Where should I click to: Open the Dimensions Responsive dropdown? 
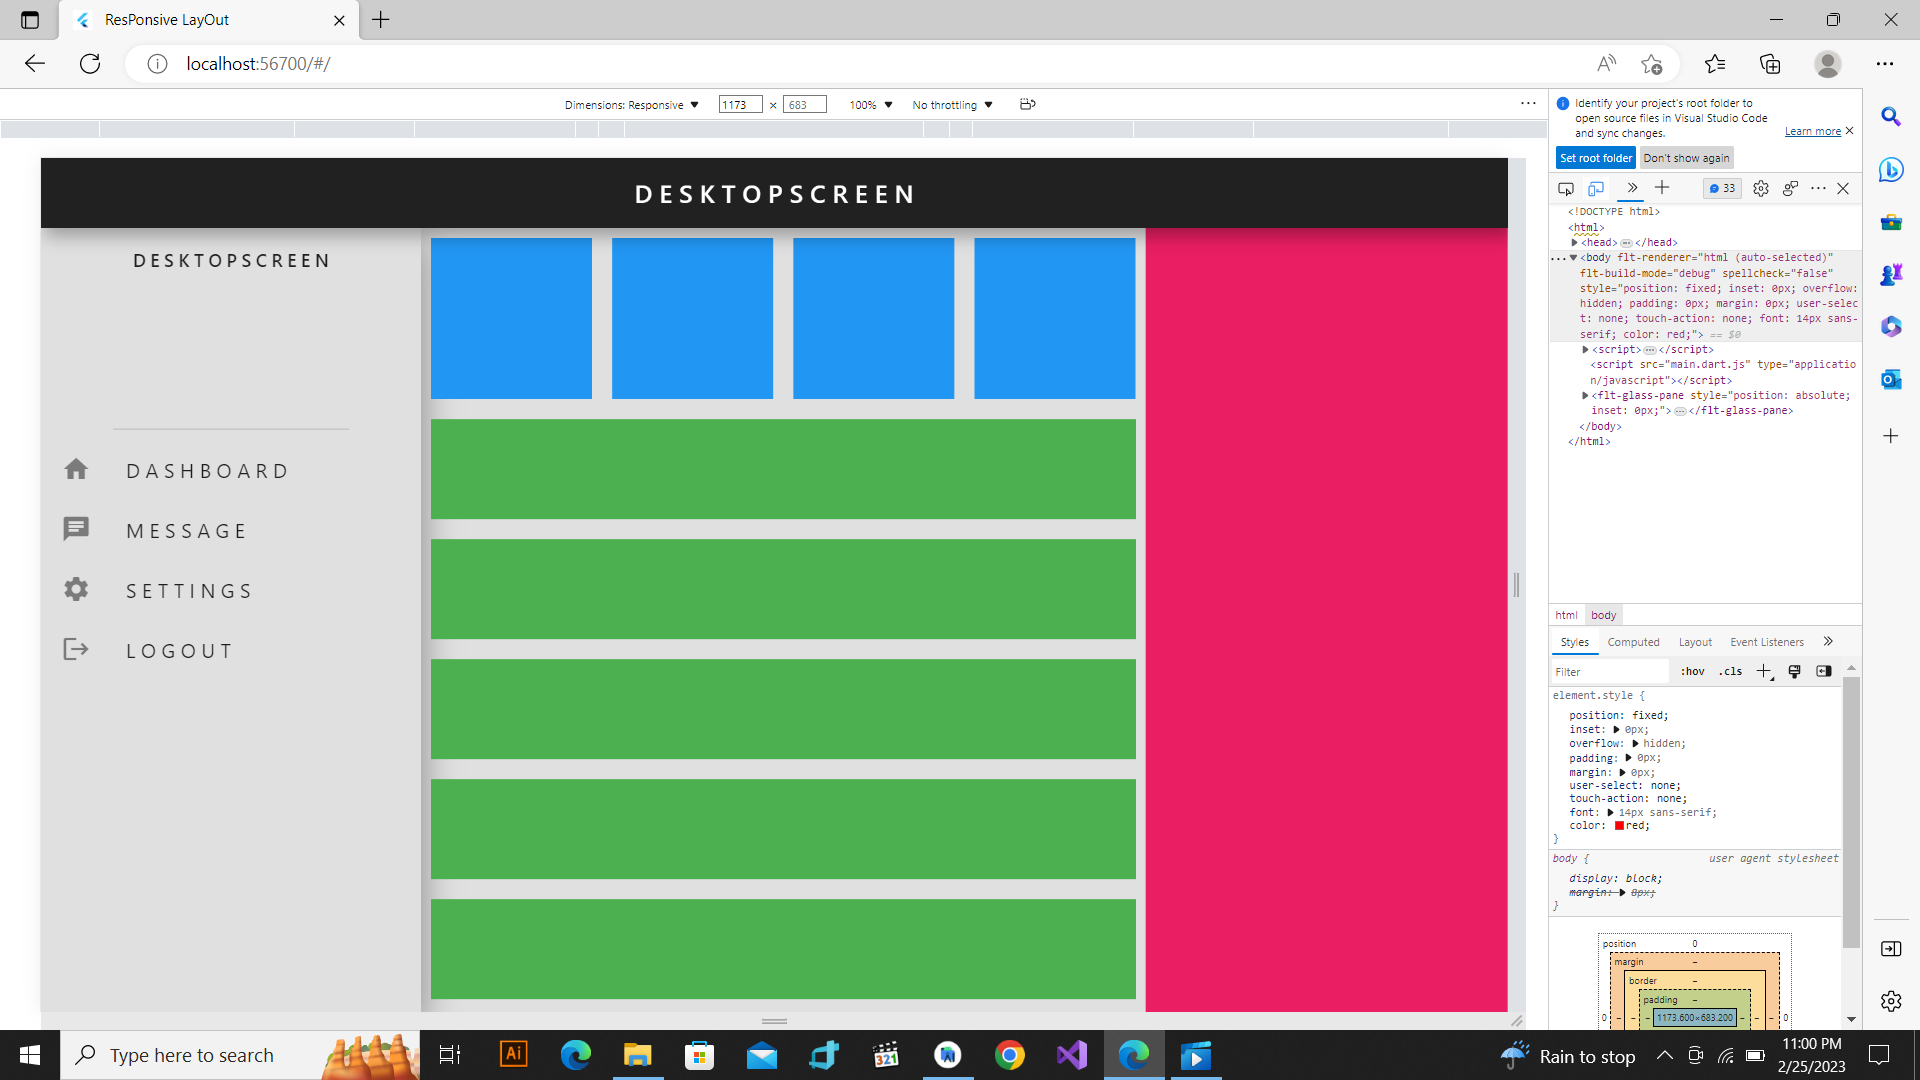click(x=631, y=105)
